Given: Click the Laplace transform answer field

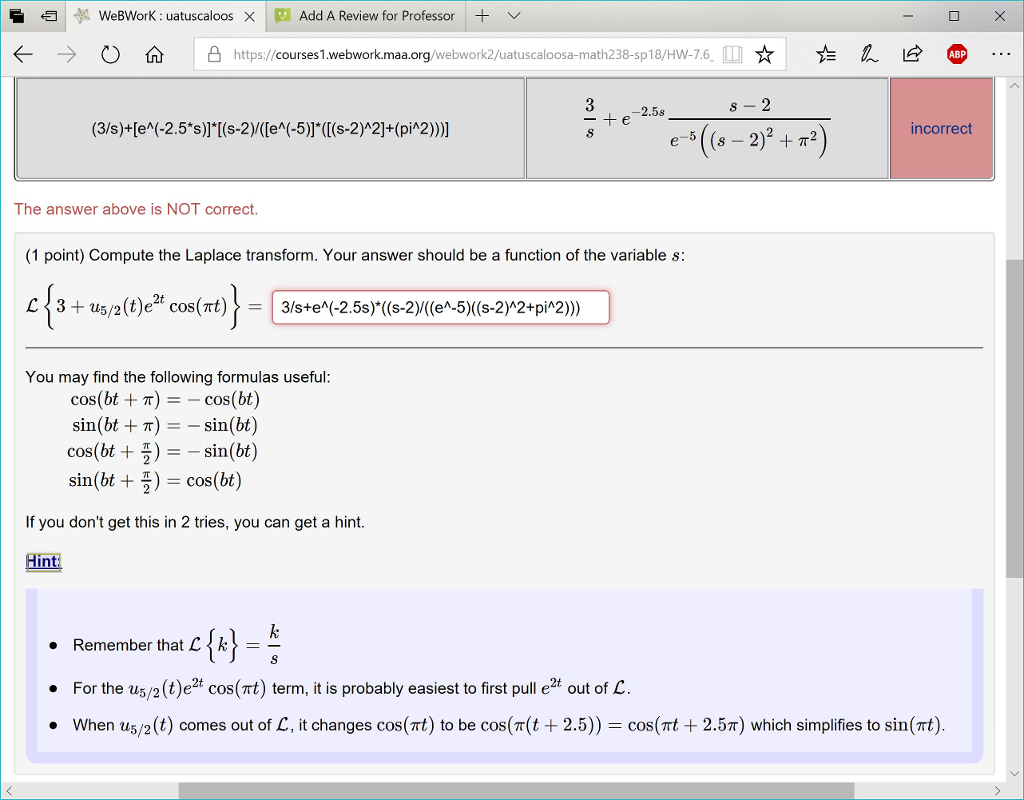Looking at the screenshot, I should point(440,307).
